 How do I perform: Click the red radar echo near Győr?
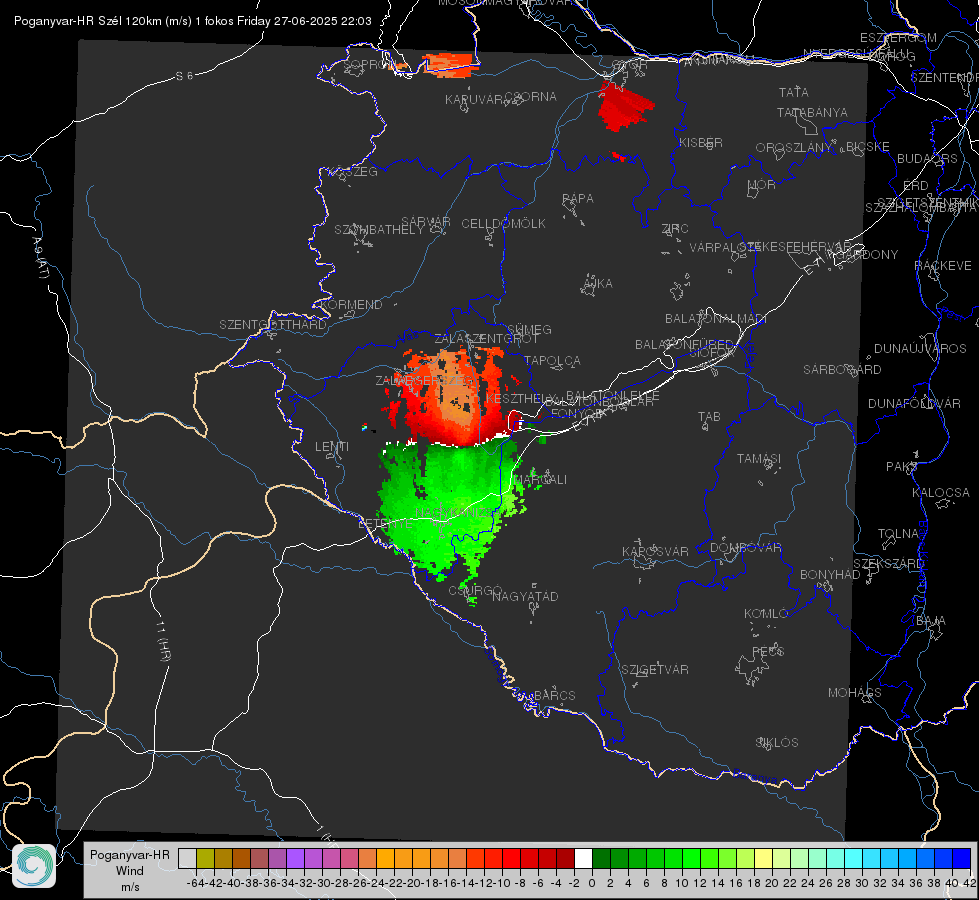coord(624,106)
